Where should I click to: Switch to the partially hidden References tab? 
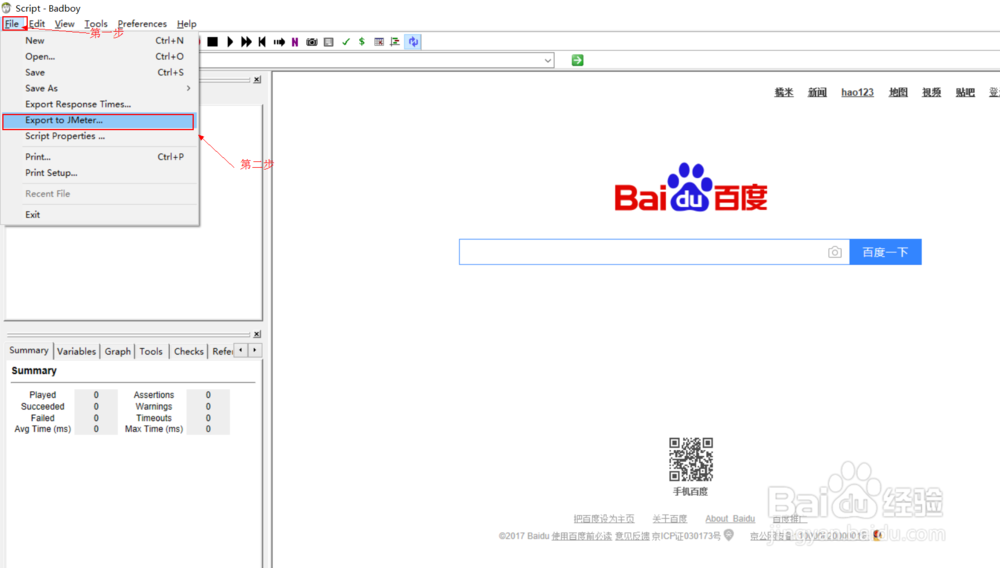coord(222,351)
